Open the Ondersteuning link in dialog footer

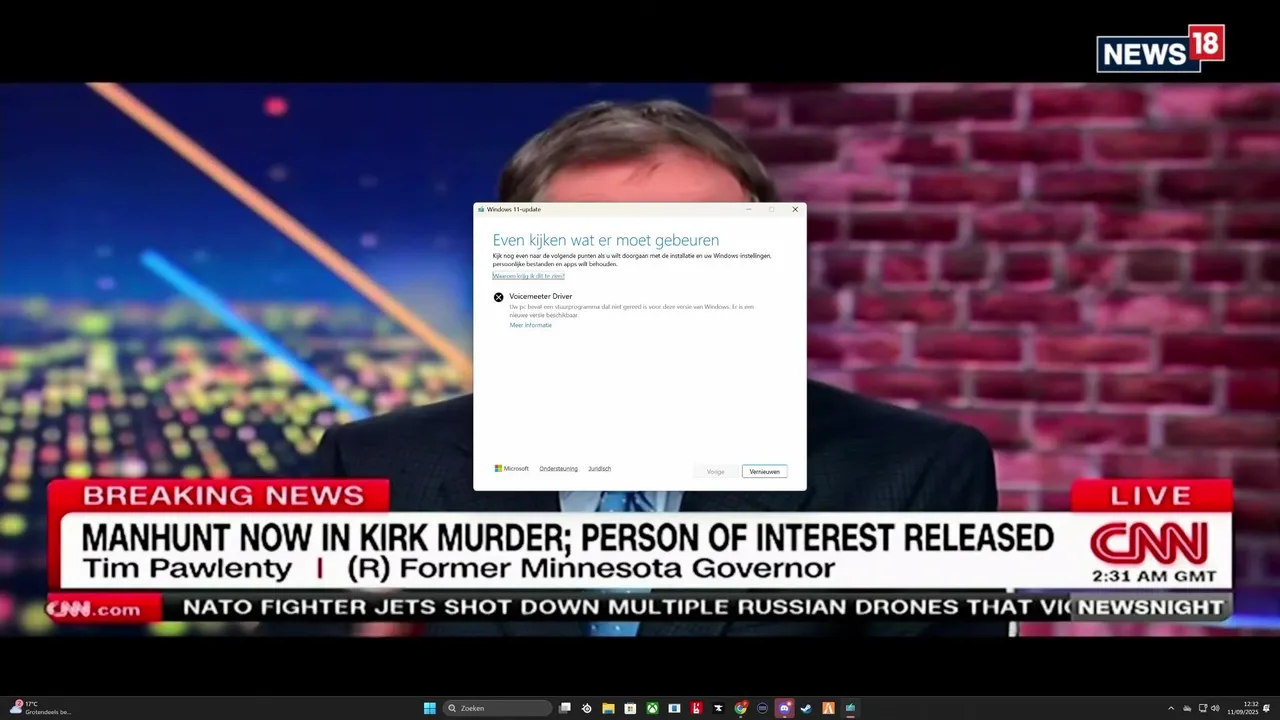(558, 468)
